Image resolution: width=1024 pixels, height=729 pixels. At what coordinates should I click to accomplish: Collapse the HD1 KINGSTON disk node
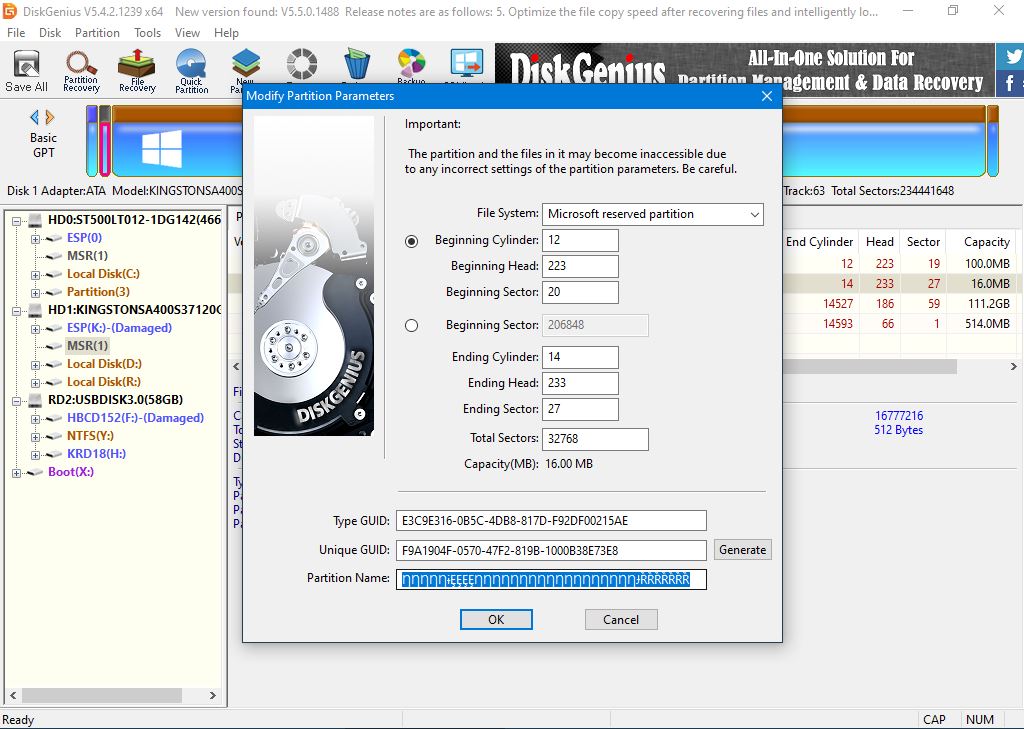point(17,310)
